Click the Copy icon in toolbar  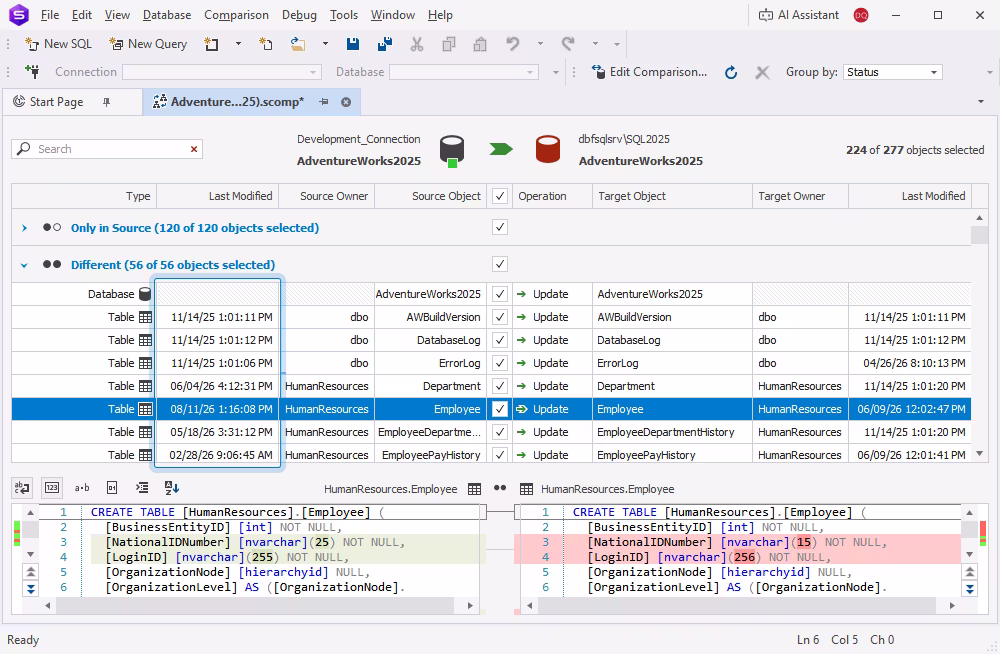click(449, 44)
